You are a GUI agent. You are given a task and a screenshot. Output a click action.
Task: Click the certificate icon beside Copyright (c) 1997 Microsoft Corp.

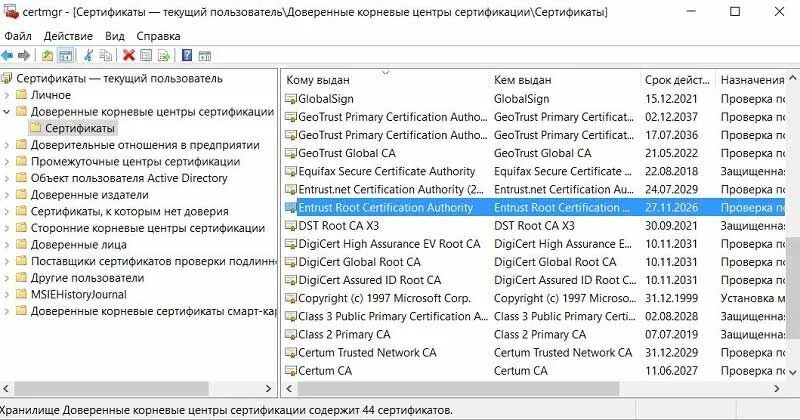(291, 298)
